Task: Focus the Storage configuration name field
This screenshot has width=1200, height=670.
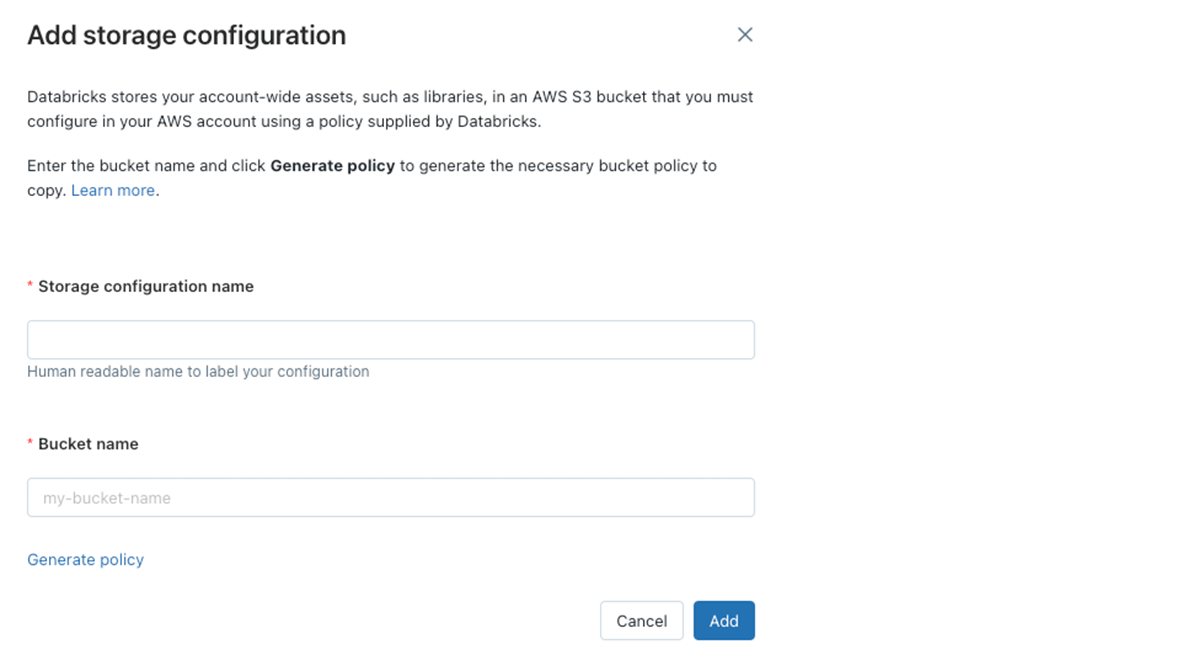Action: pos(390,340)
